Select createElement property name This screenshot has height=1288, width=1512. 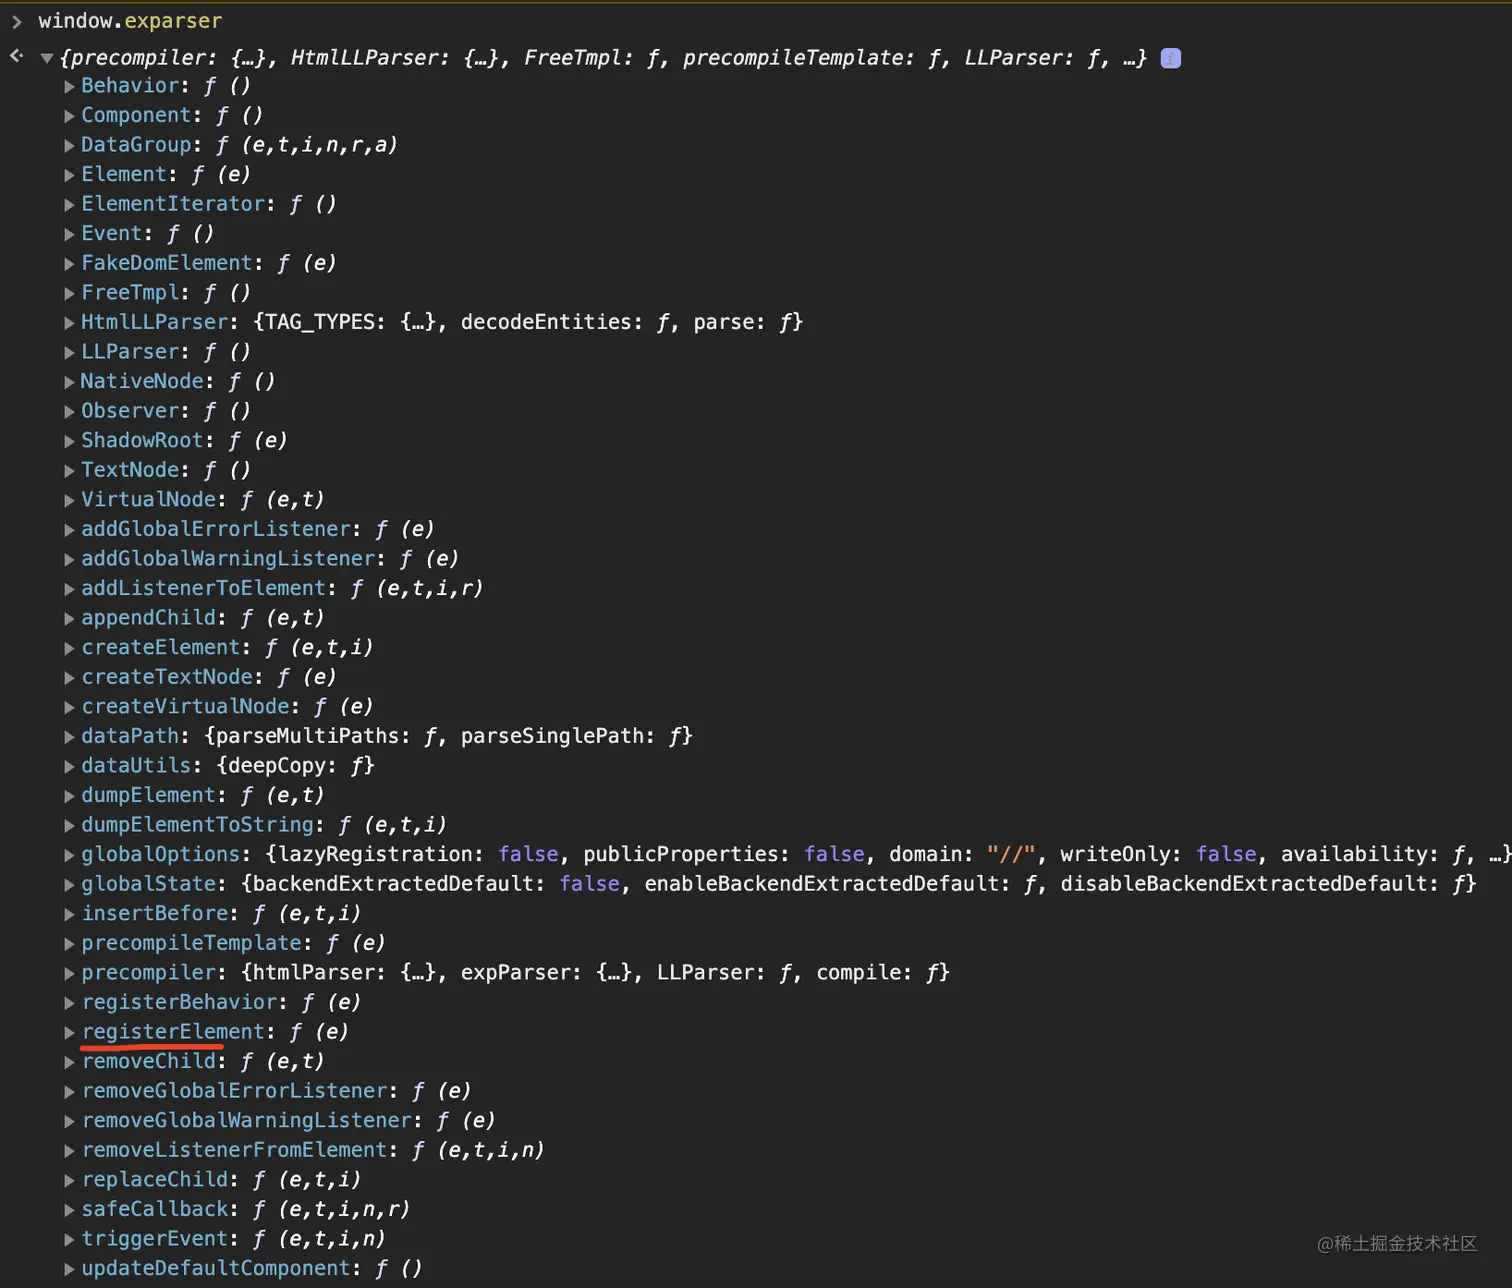(160, 647)
